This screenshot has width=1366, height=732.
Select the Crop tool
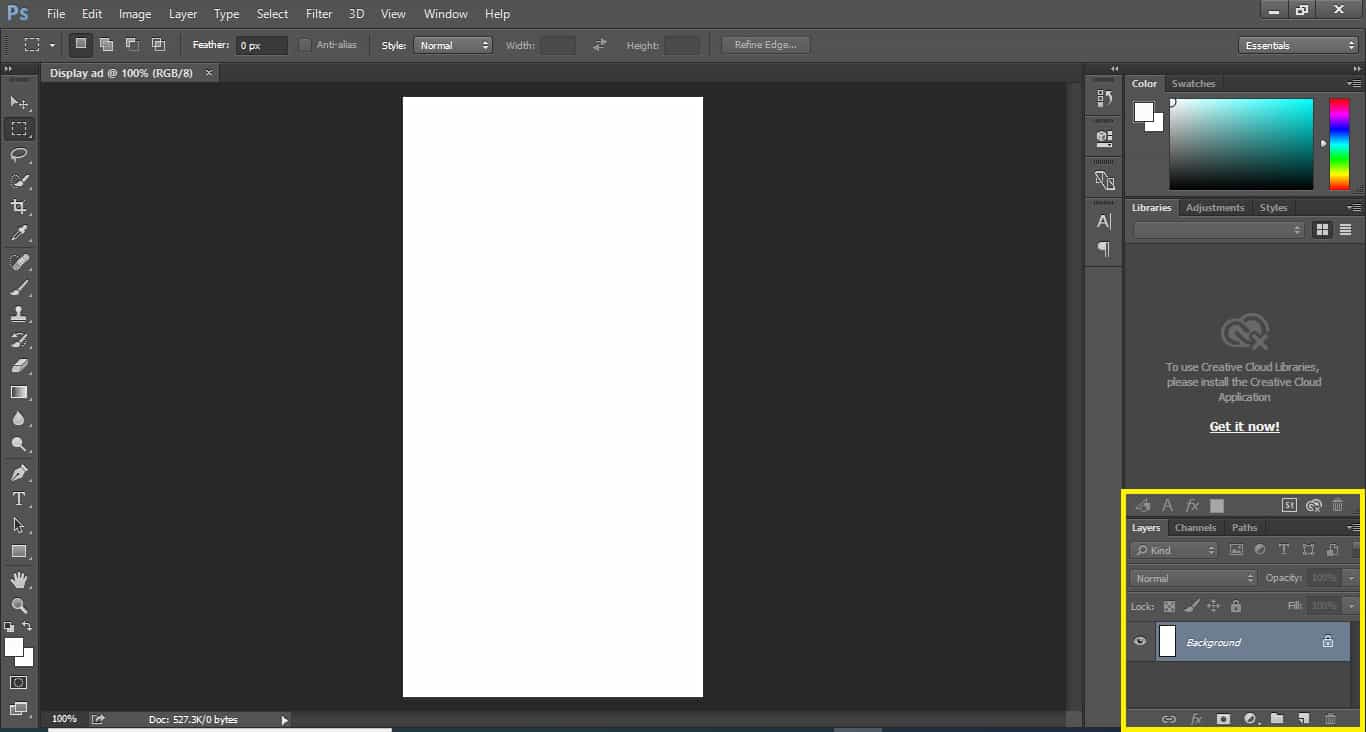tap(18, 207)
